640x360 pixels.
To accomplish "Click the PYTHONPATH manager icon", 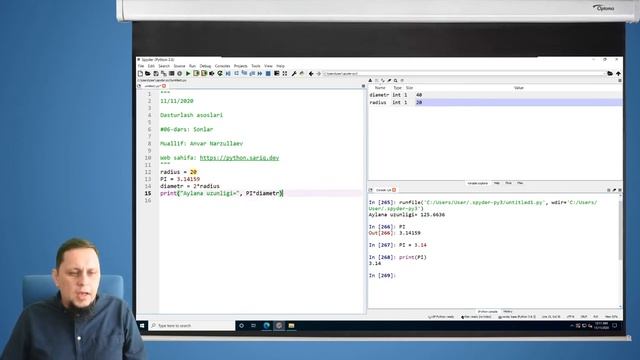I will (x=302, y=73).
